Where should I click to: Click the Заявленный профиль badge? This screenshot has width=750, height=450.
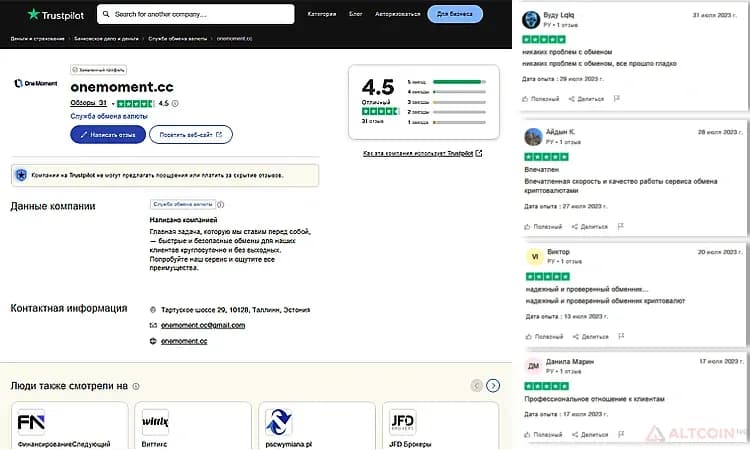point(99,70)
